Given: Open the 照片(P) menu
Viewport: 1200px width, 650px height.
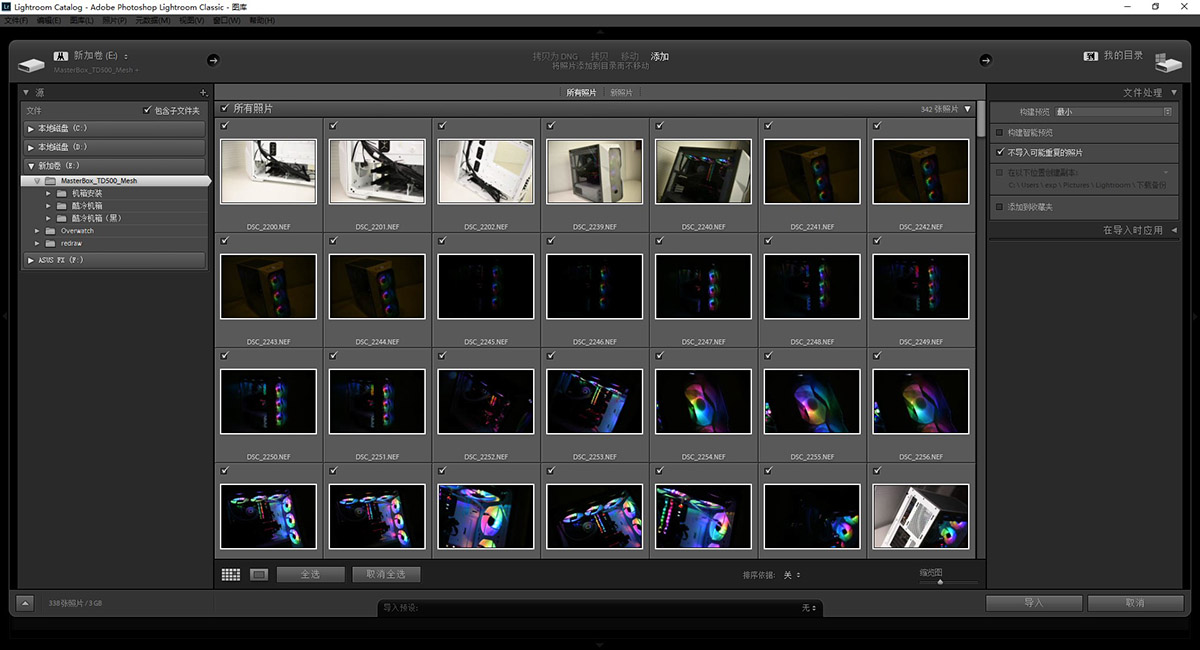Looking at the screenshot, I should [114, 20].
